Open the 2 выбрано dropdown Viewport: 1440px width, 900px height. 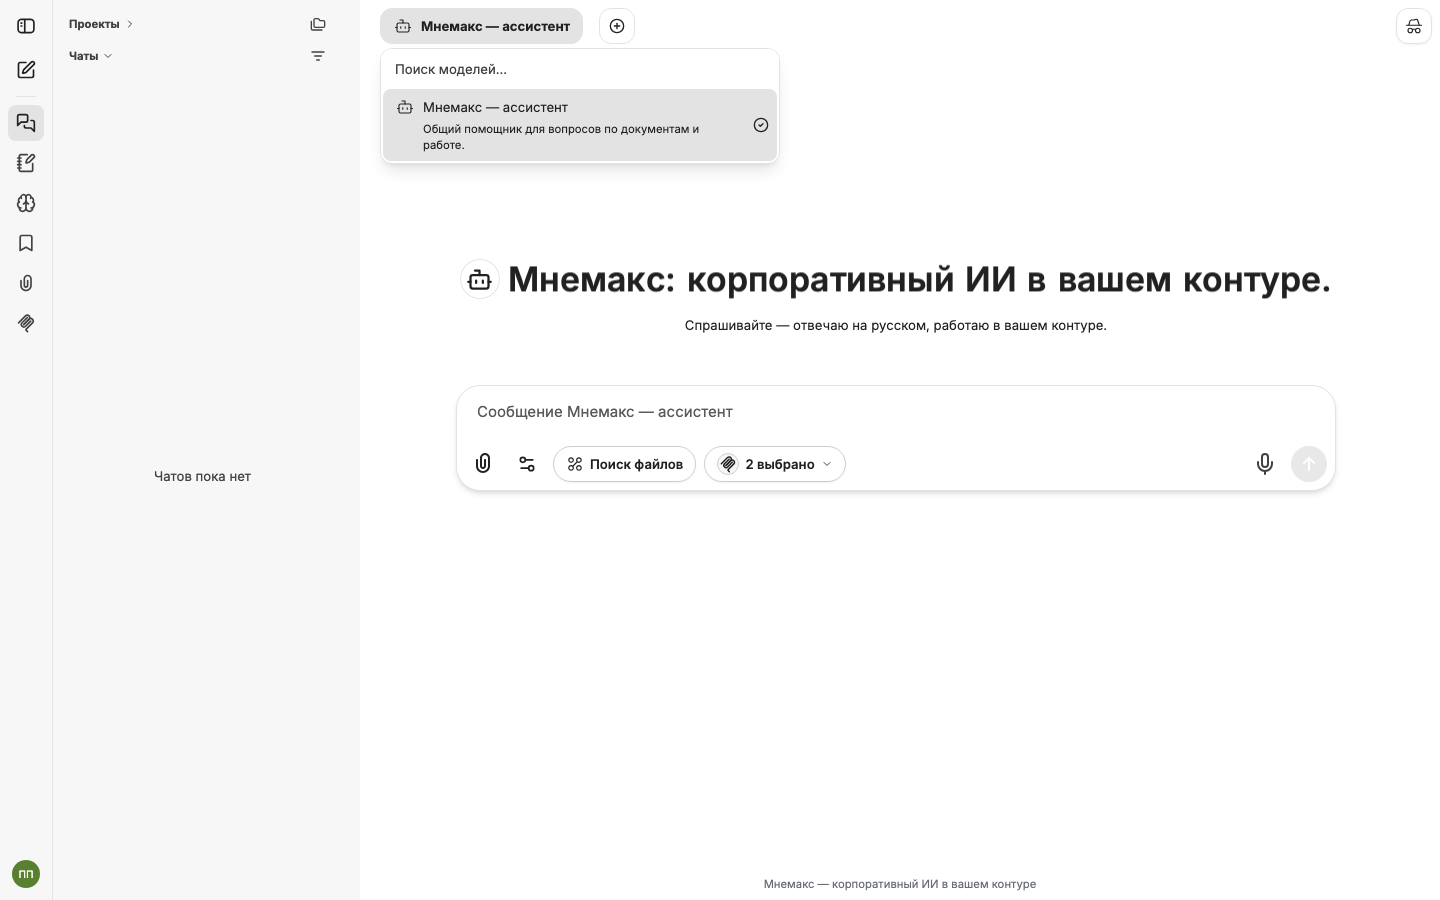[775, 464]
